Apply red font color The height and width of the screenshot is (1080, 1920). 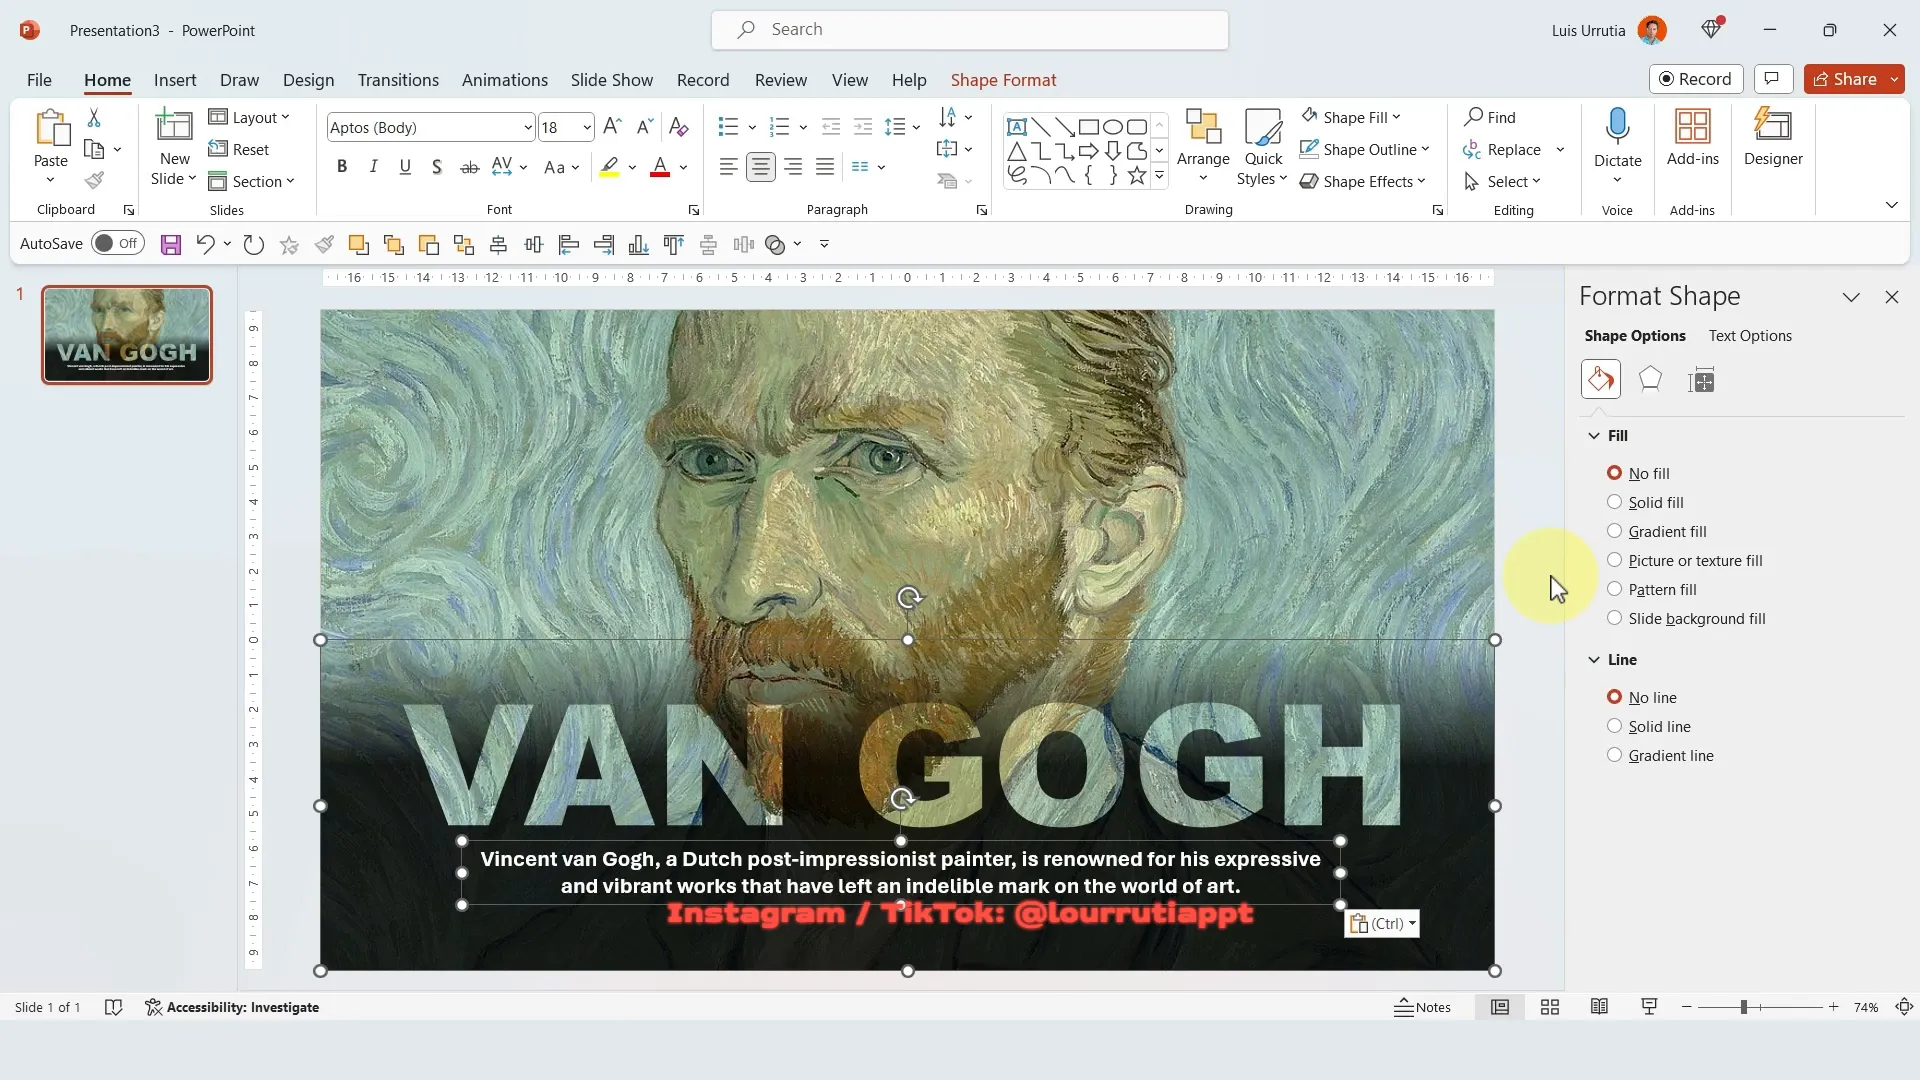(660, 167)
